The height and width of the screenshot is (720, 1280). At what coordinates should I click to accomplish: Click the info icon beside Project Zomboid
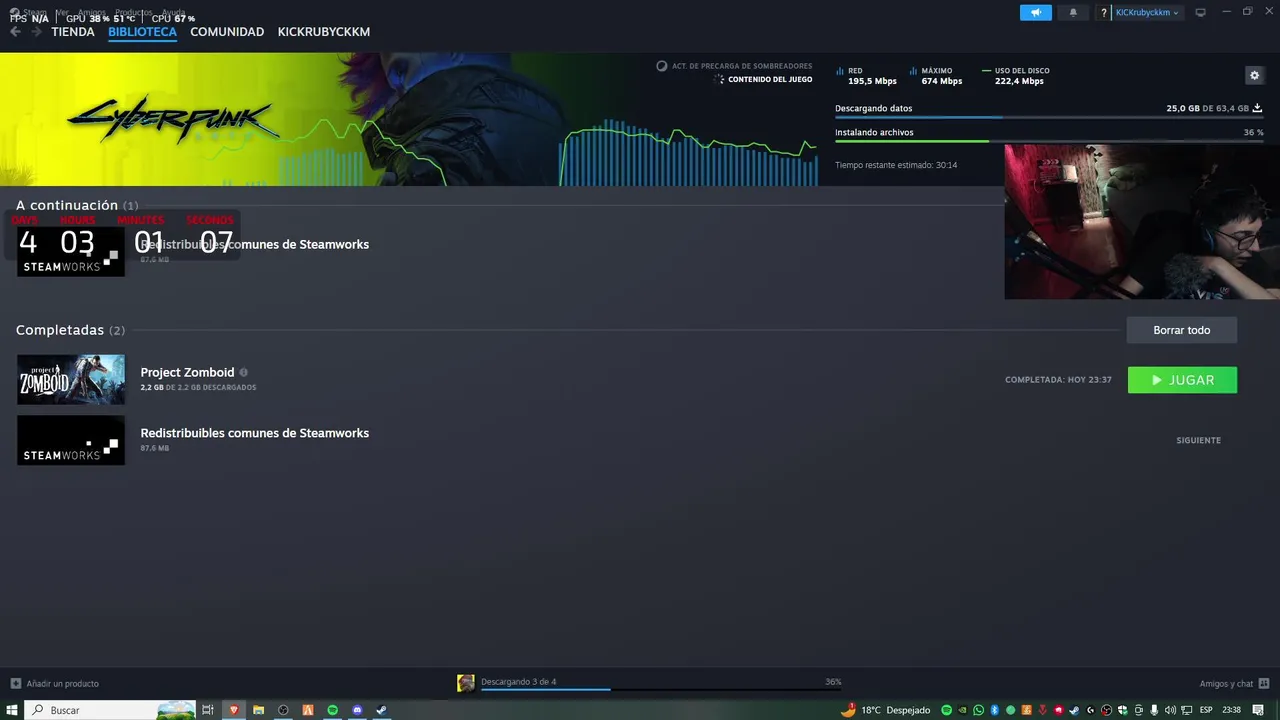(243, 372)
